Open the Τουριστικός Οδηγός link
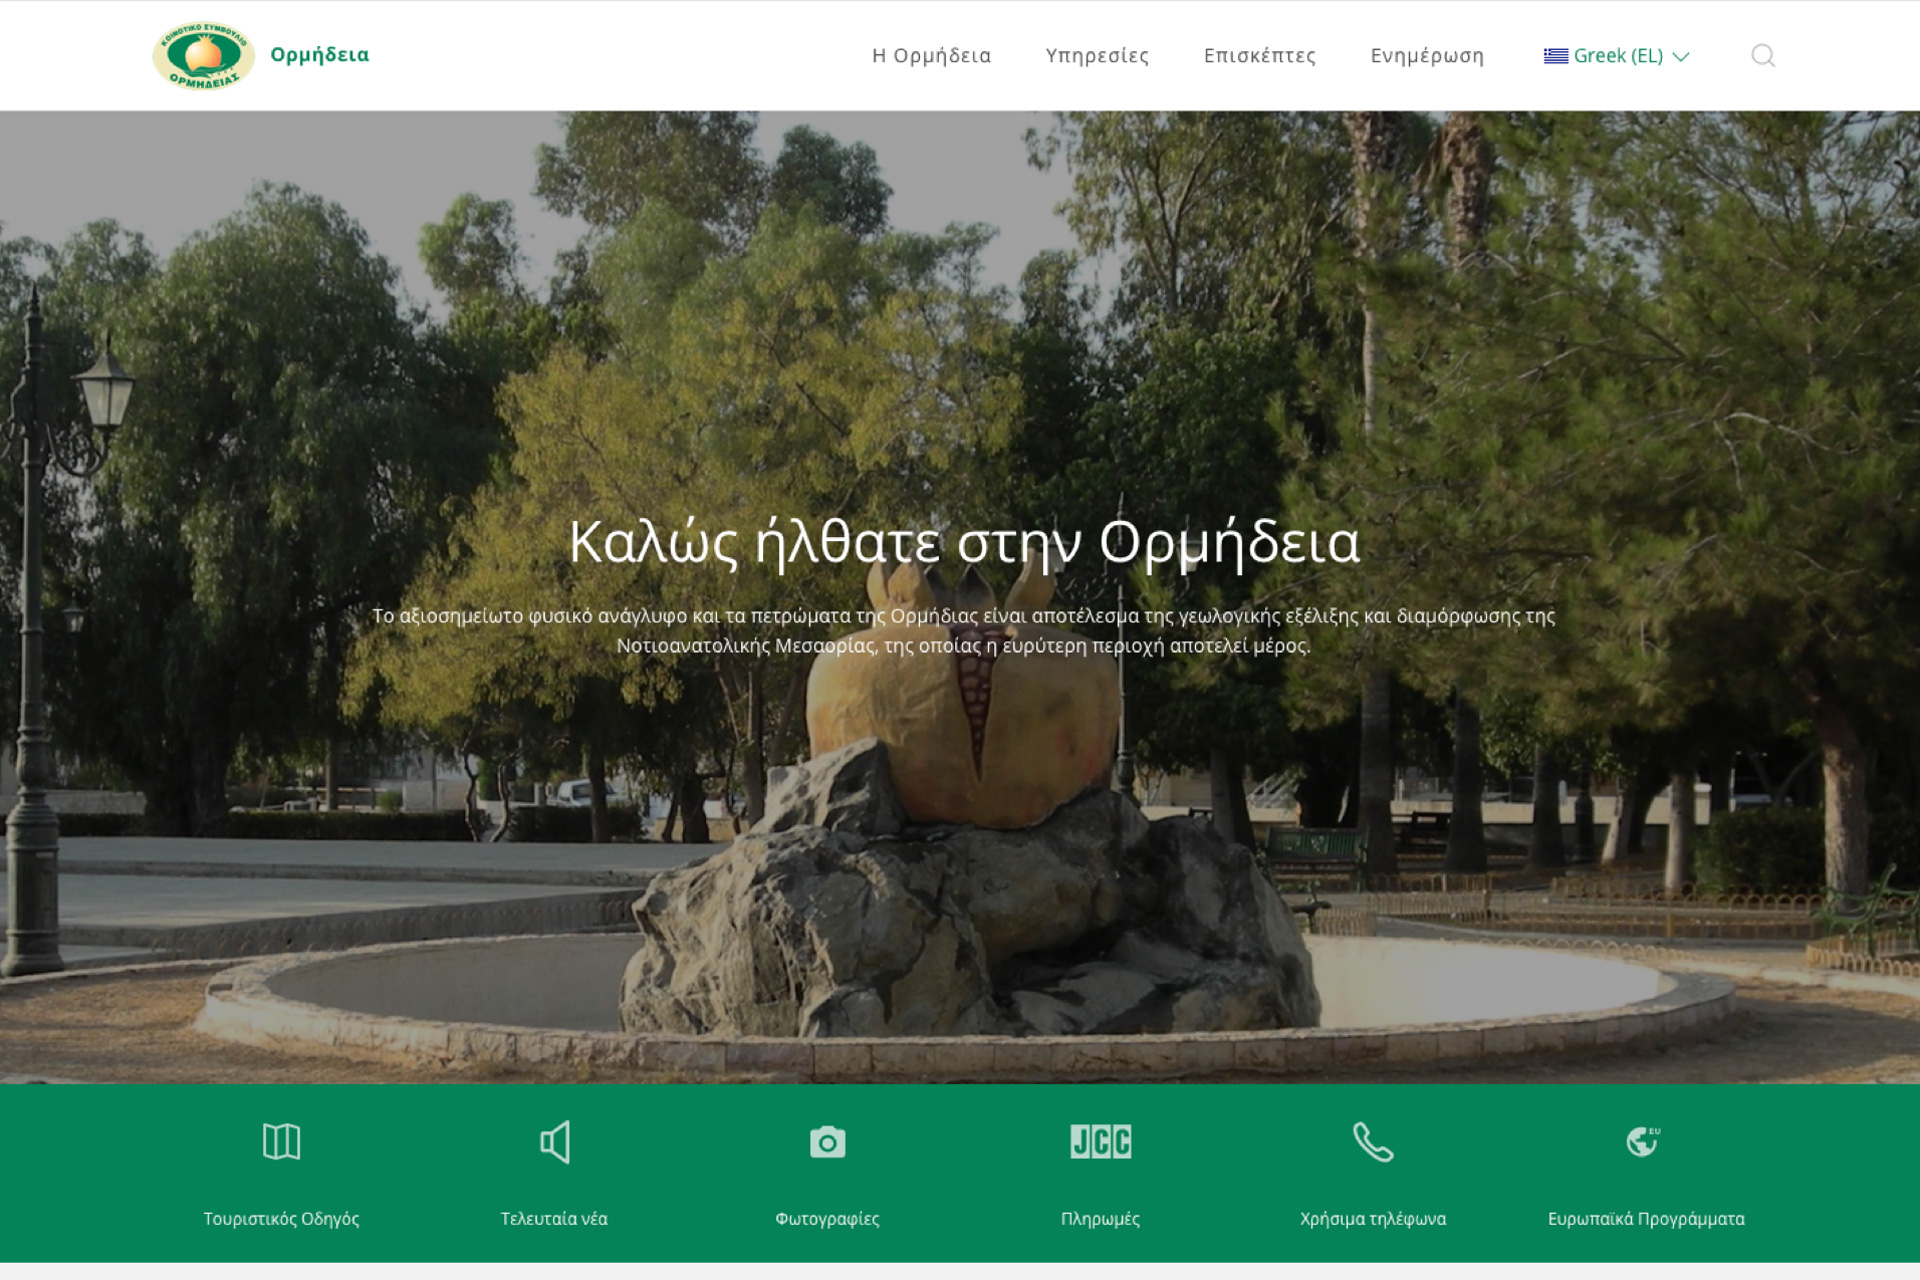This screenshot has height=1280, width=1920. tap(281, 1218)
